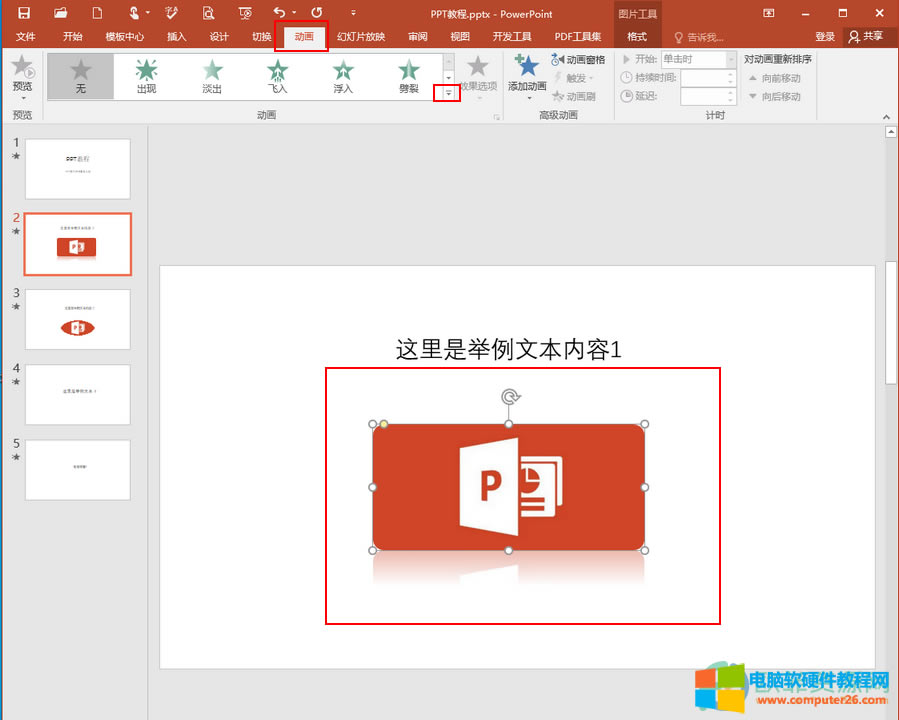The image size is (899, 720).
Task: Apply the 浮入 (Float In) animation
Action: pos(343,76)
